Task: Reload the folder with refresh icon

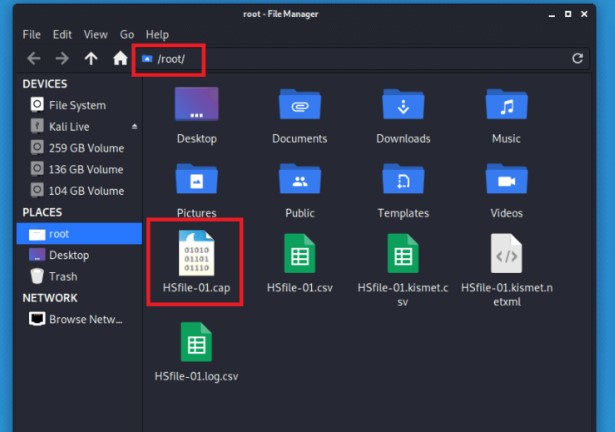Action: point(577,58)
